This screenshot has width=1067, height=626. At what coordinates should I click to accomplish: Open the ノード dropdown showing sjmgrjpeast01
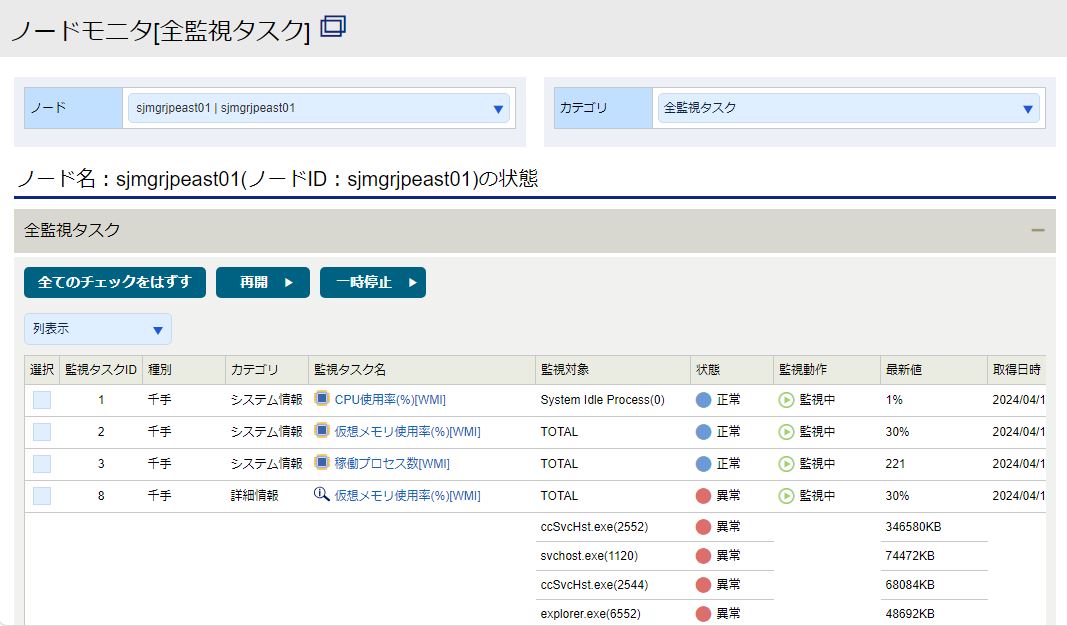point(318,108)
